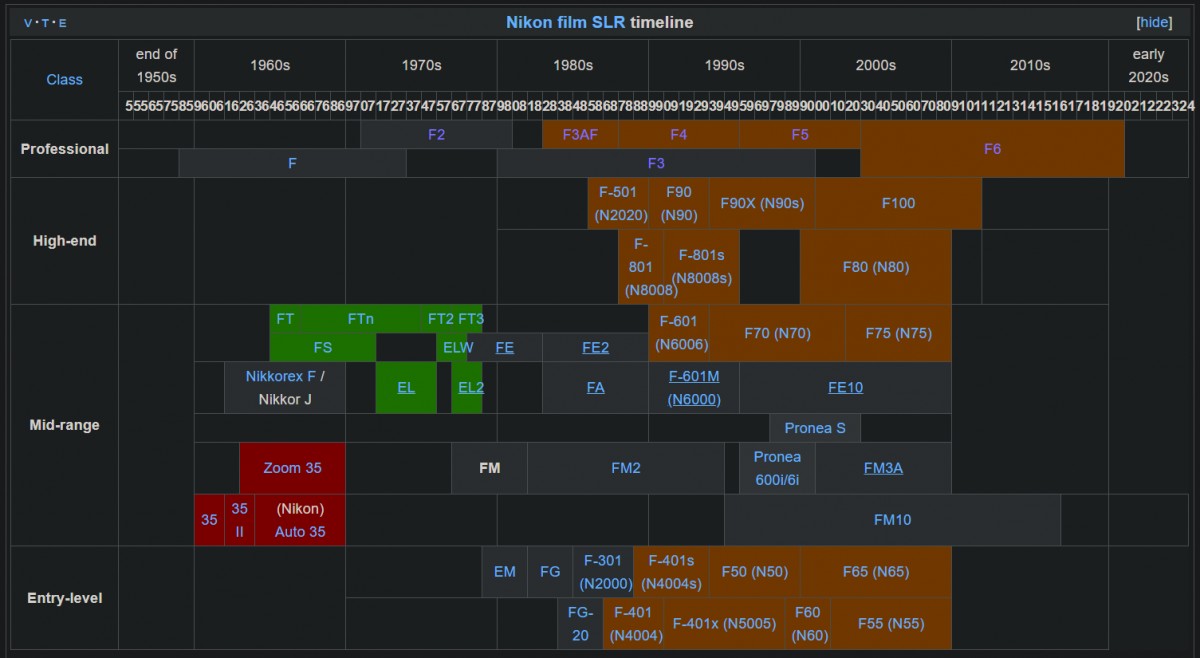Open the F3AF camera link
Image resolution: width=1200 pixels, height=658 pixels.
click(x=580, y=134)
